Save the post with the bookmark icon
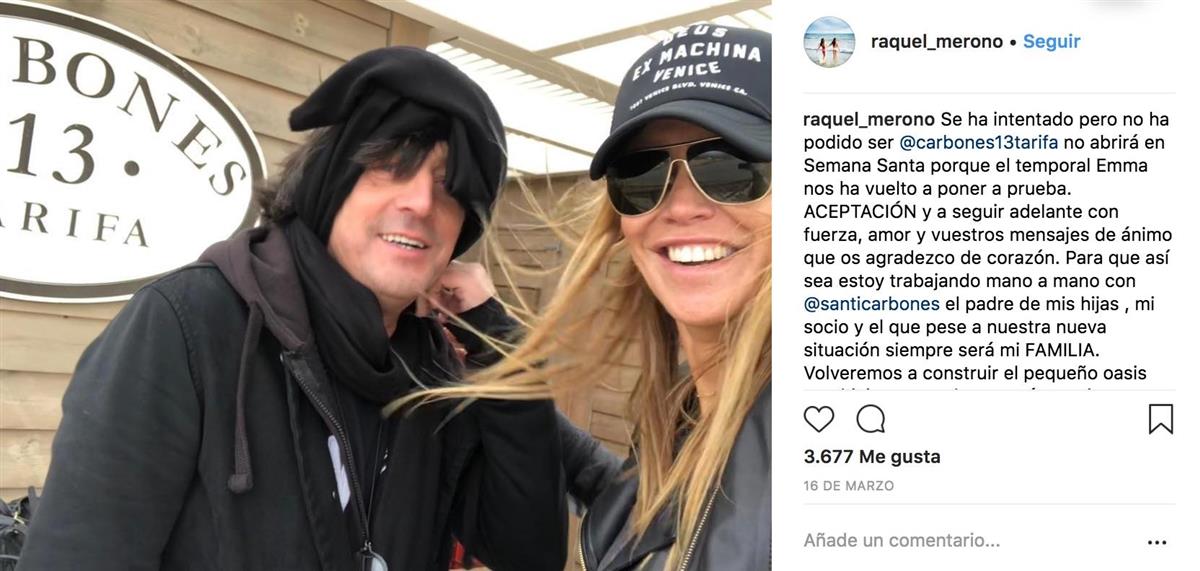The height and width of the screenshot is (571, 1200). 1160,418
